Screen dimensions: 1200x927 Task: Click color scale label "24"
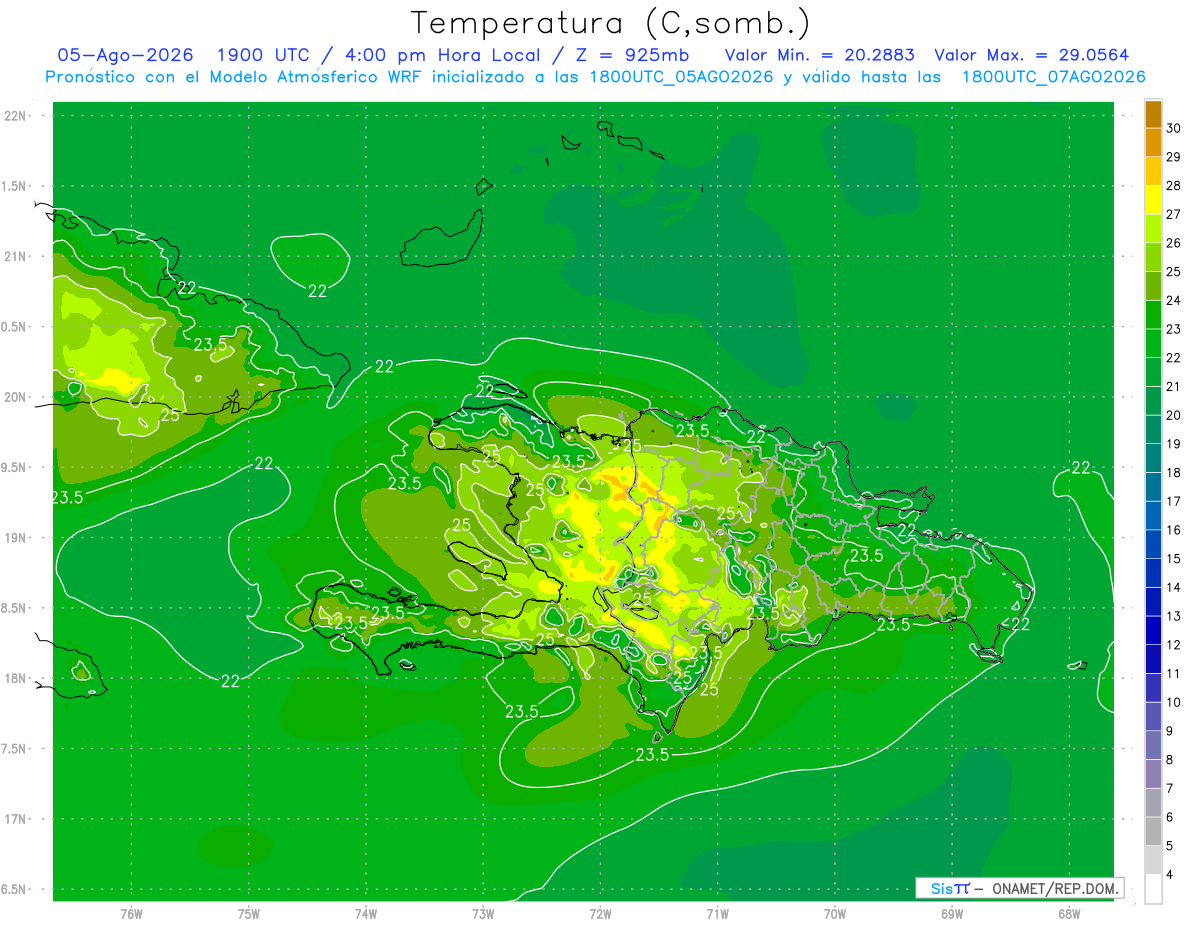(x=1174, y=300)
